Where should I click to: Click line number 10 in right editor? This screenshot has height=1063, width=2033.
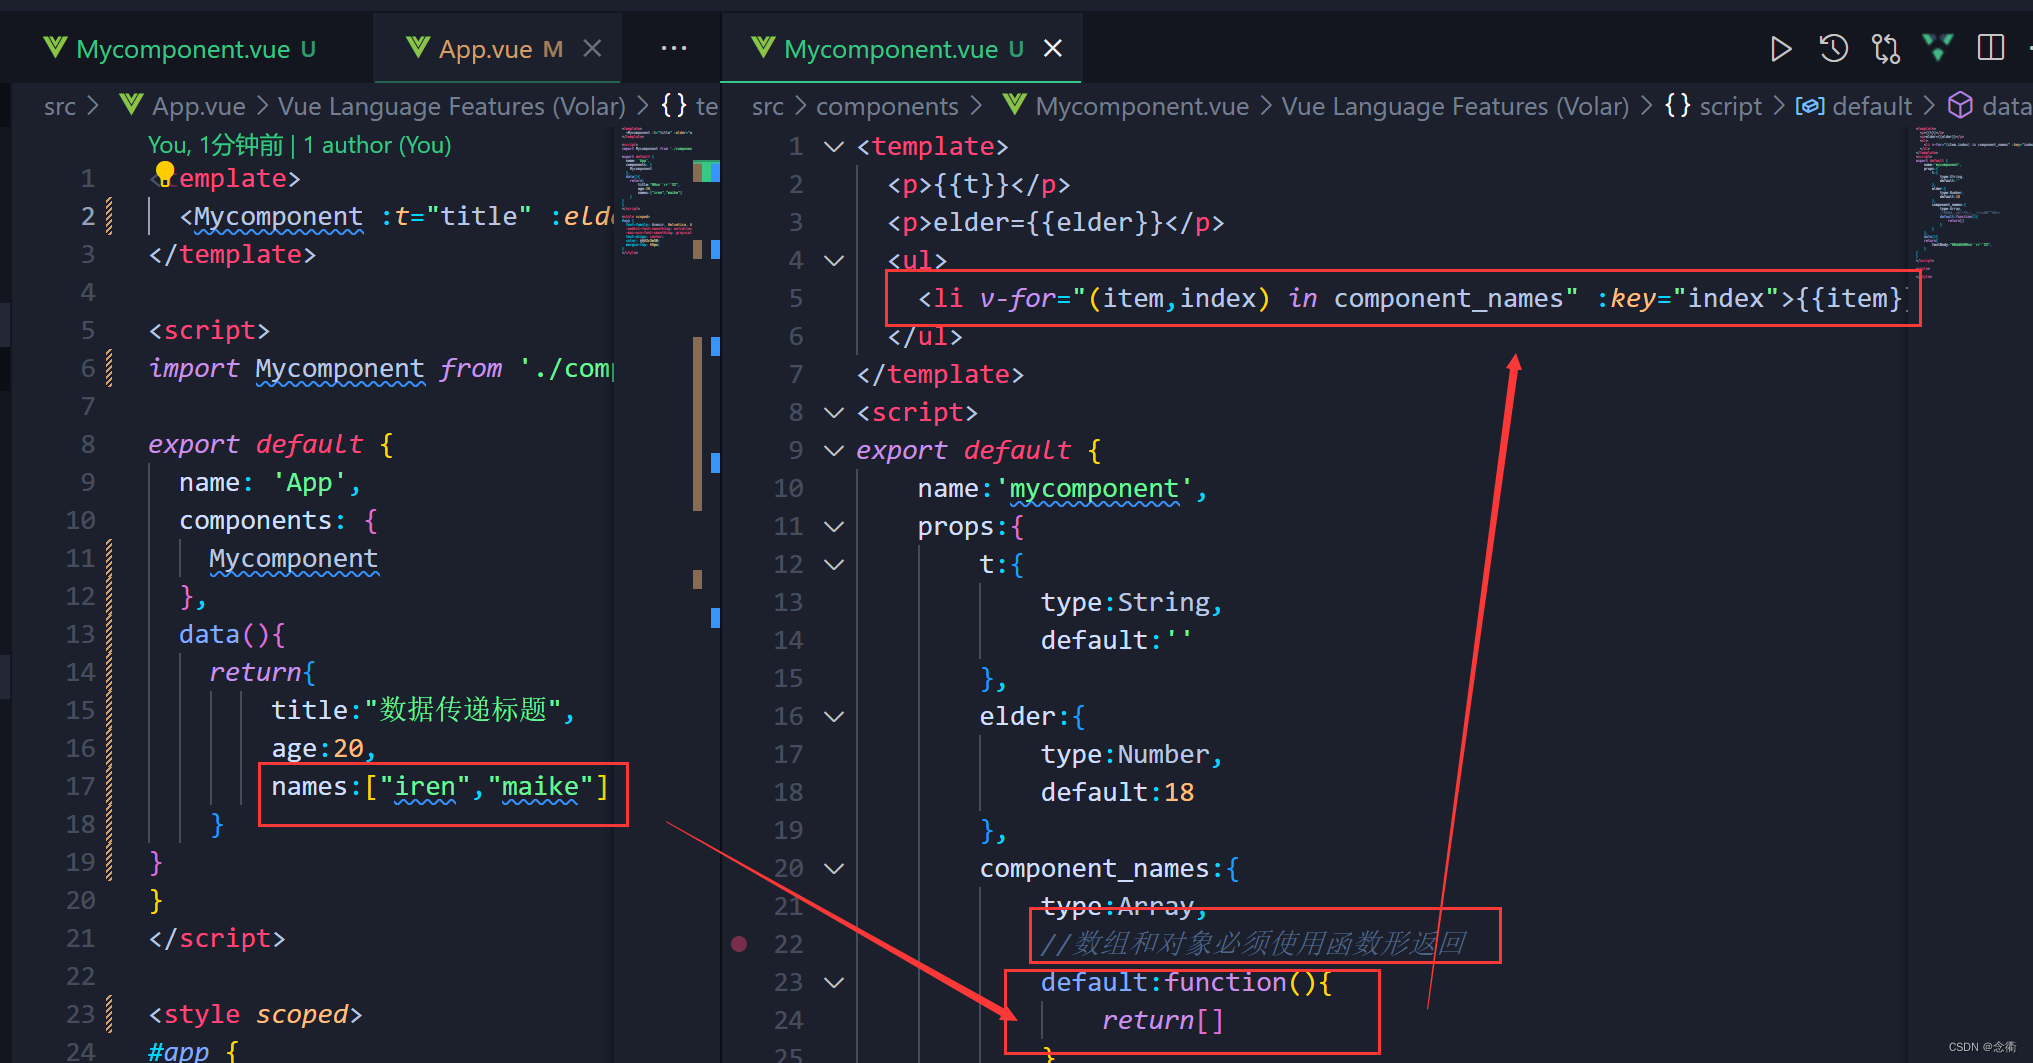point(788,489)
